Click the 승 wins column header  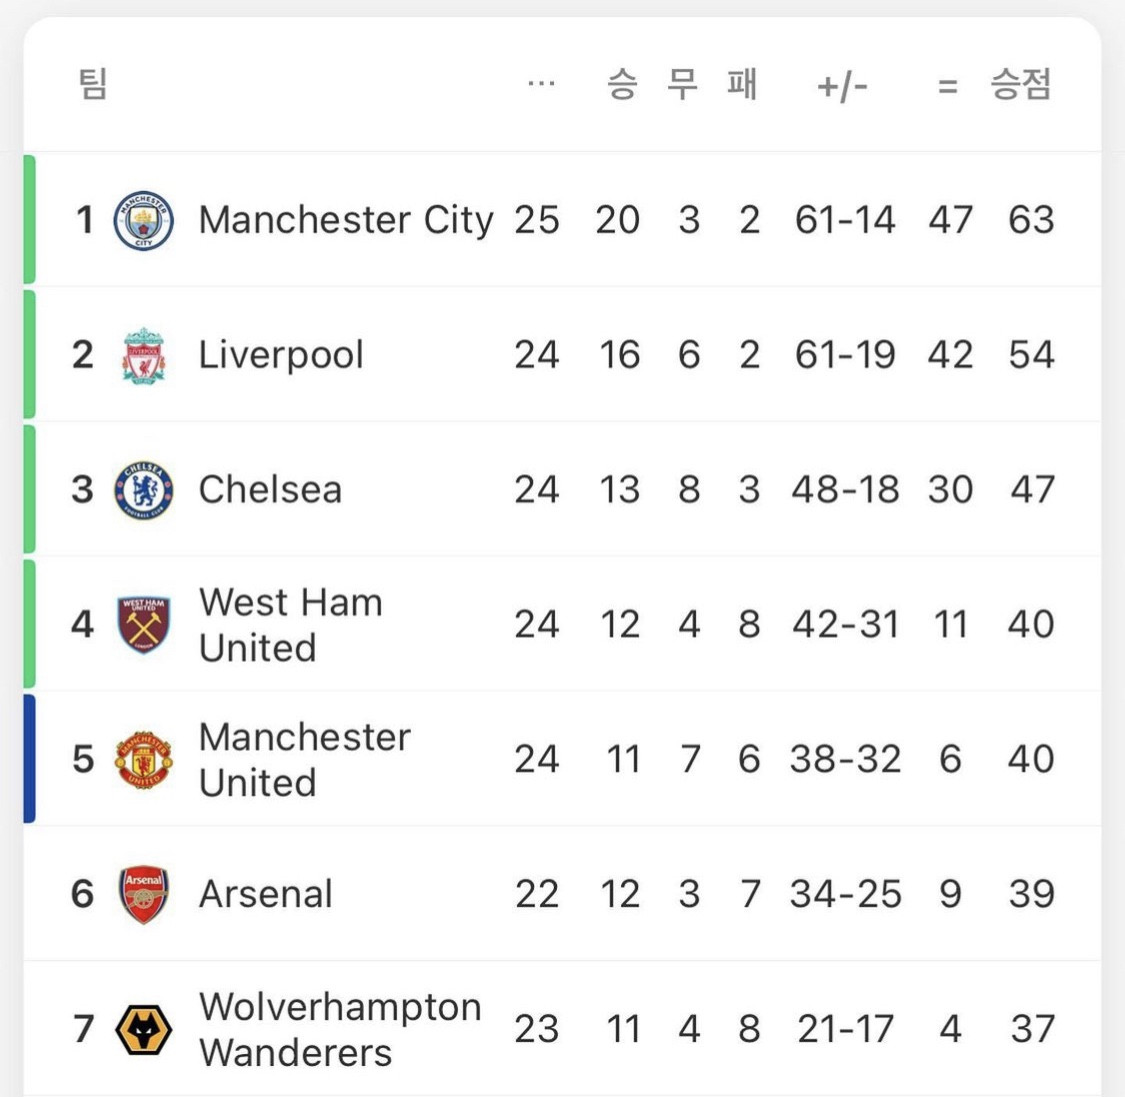[622, 84]
